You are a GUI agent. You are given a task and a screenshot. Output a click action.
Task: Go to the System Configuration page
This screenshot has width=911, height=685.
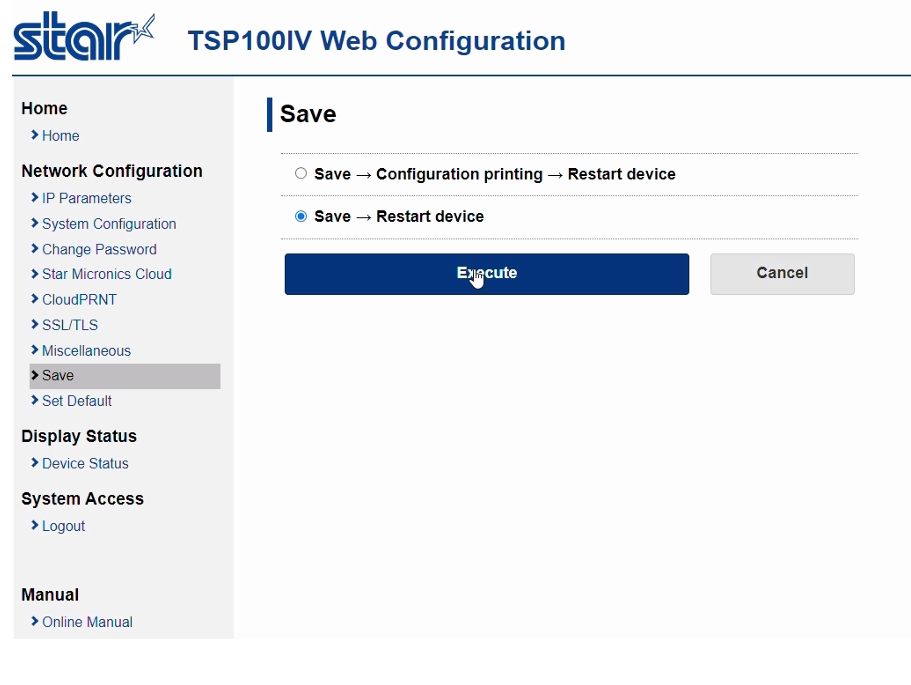[109, 224]
